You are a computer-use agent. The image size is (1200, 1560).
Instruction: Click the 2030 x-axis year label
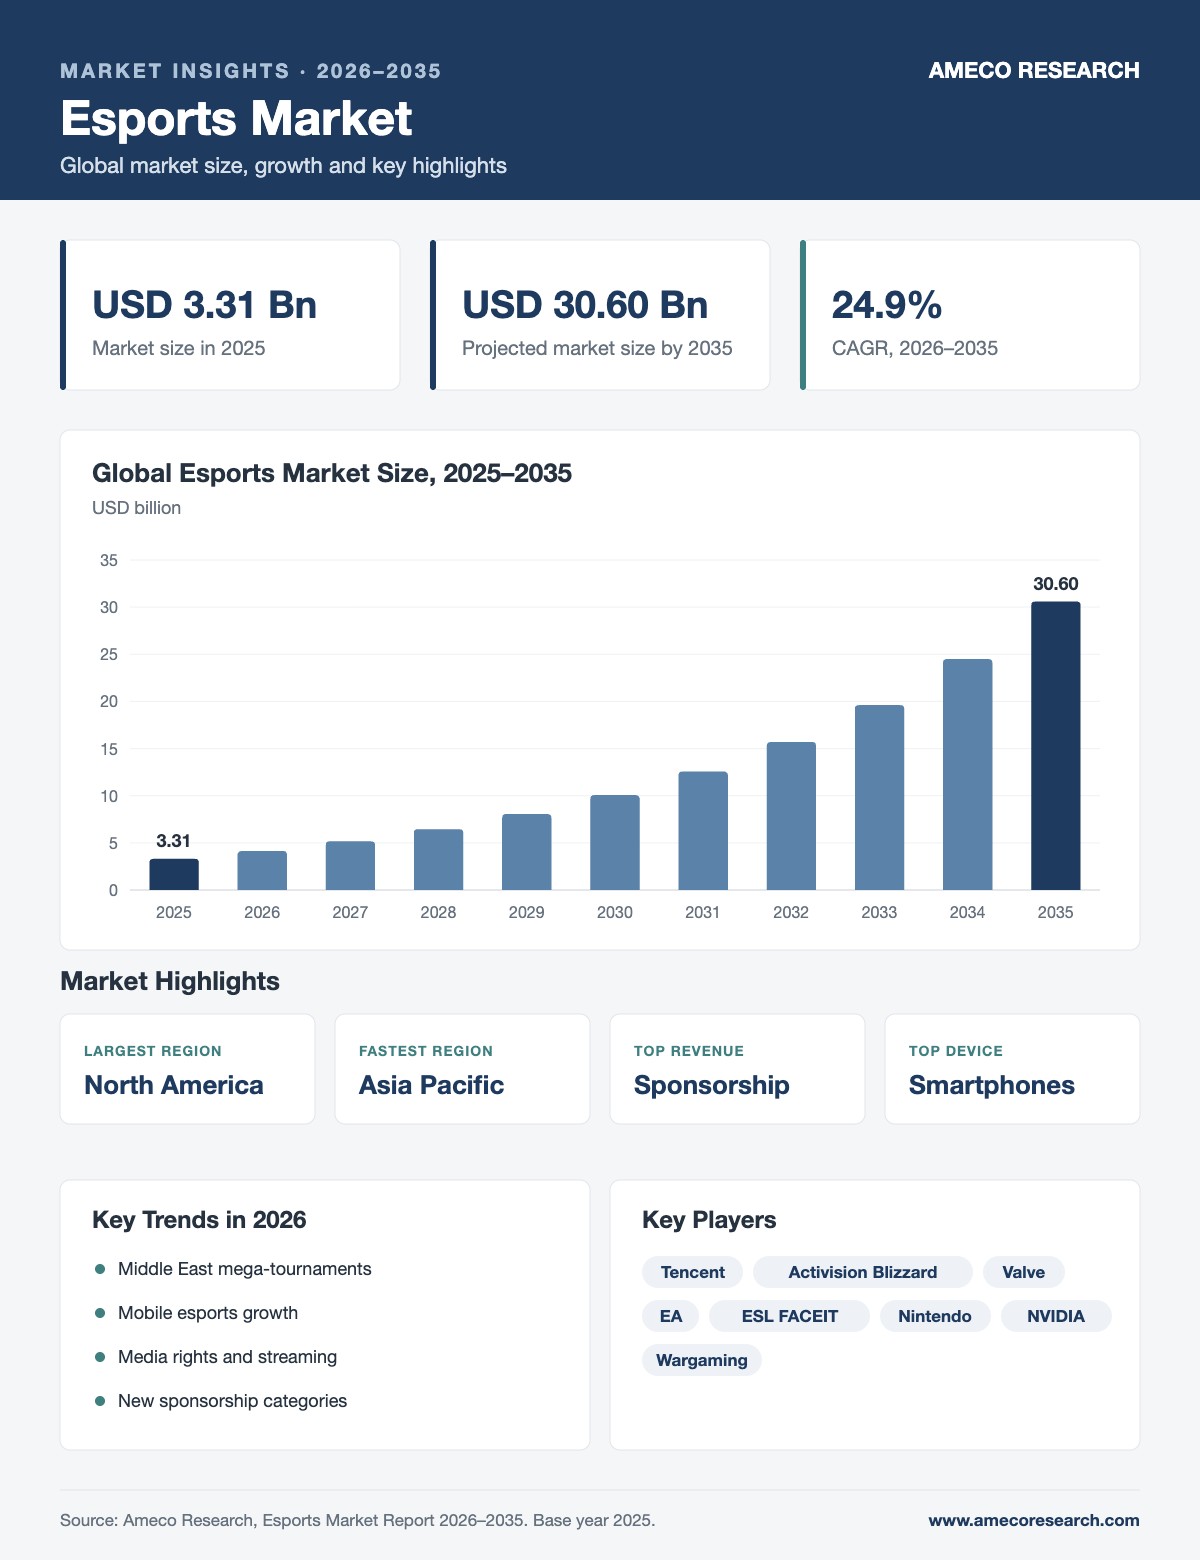[615, 912]
